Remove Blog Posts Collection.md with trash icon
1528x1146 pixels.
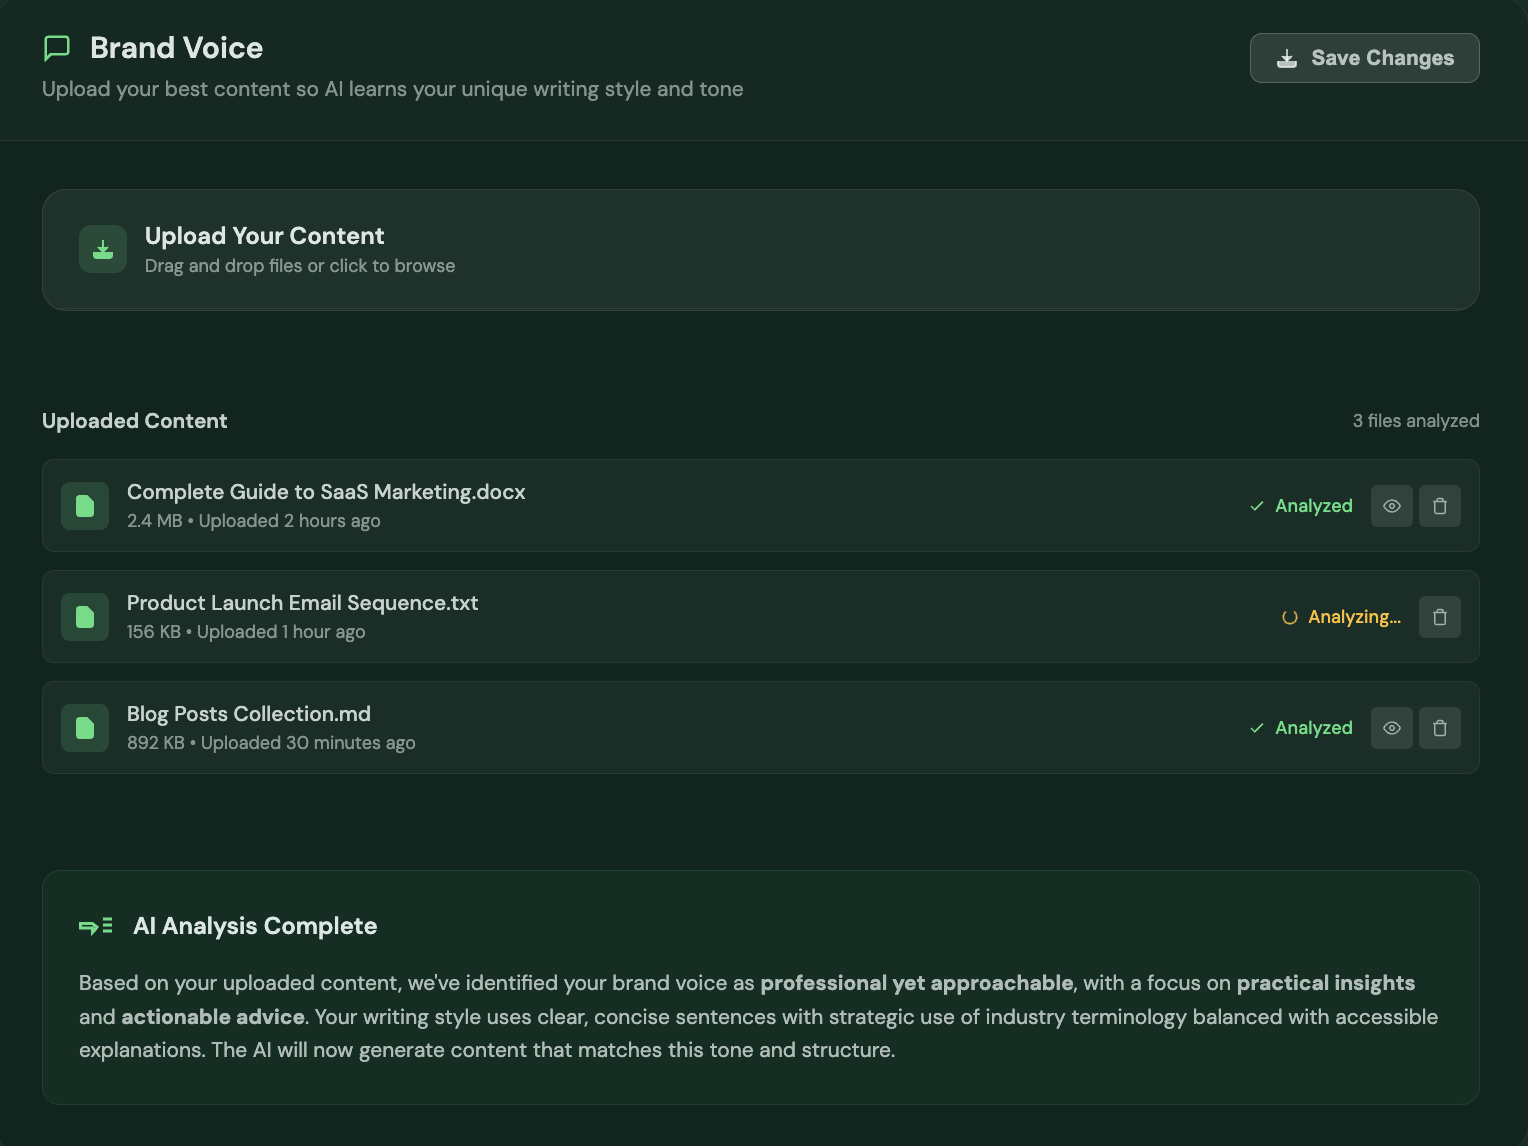pos(1440,728)
